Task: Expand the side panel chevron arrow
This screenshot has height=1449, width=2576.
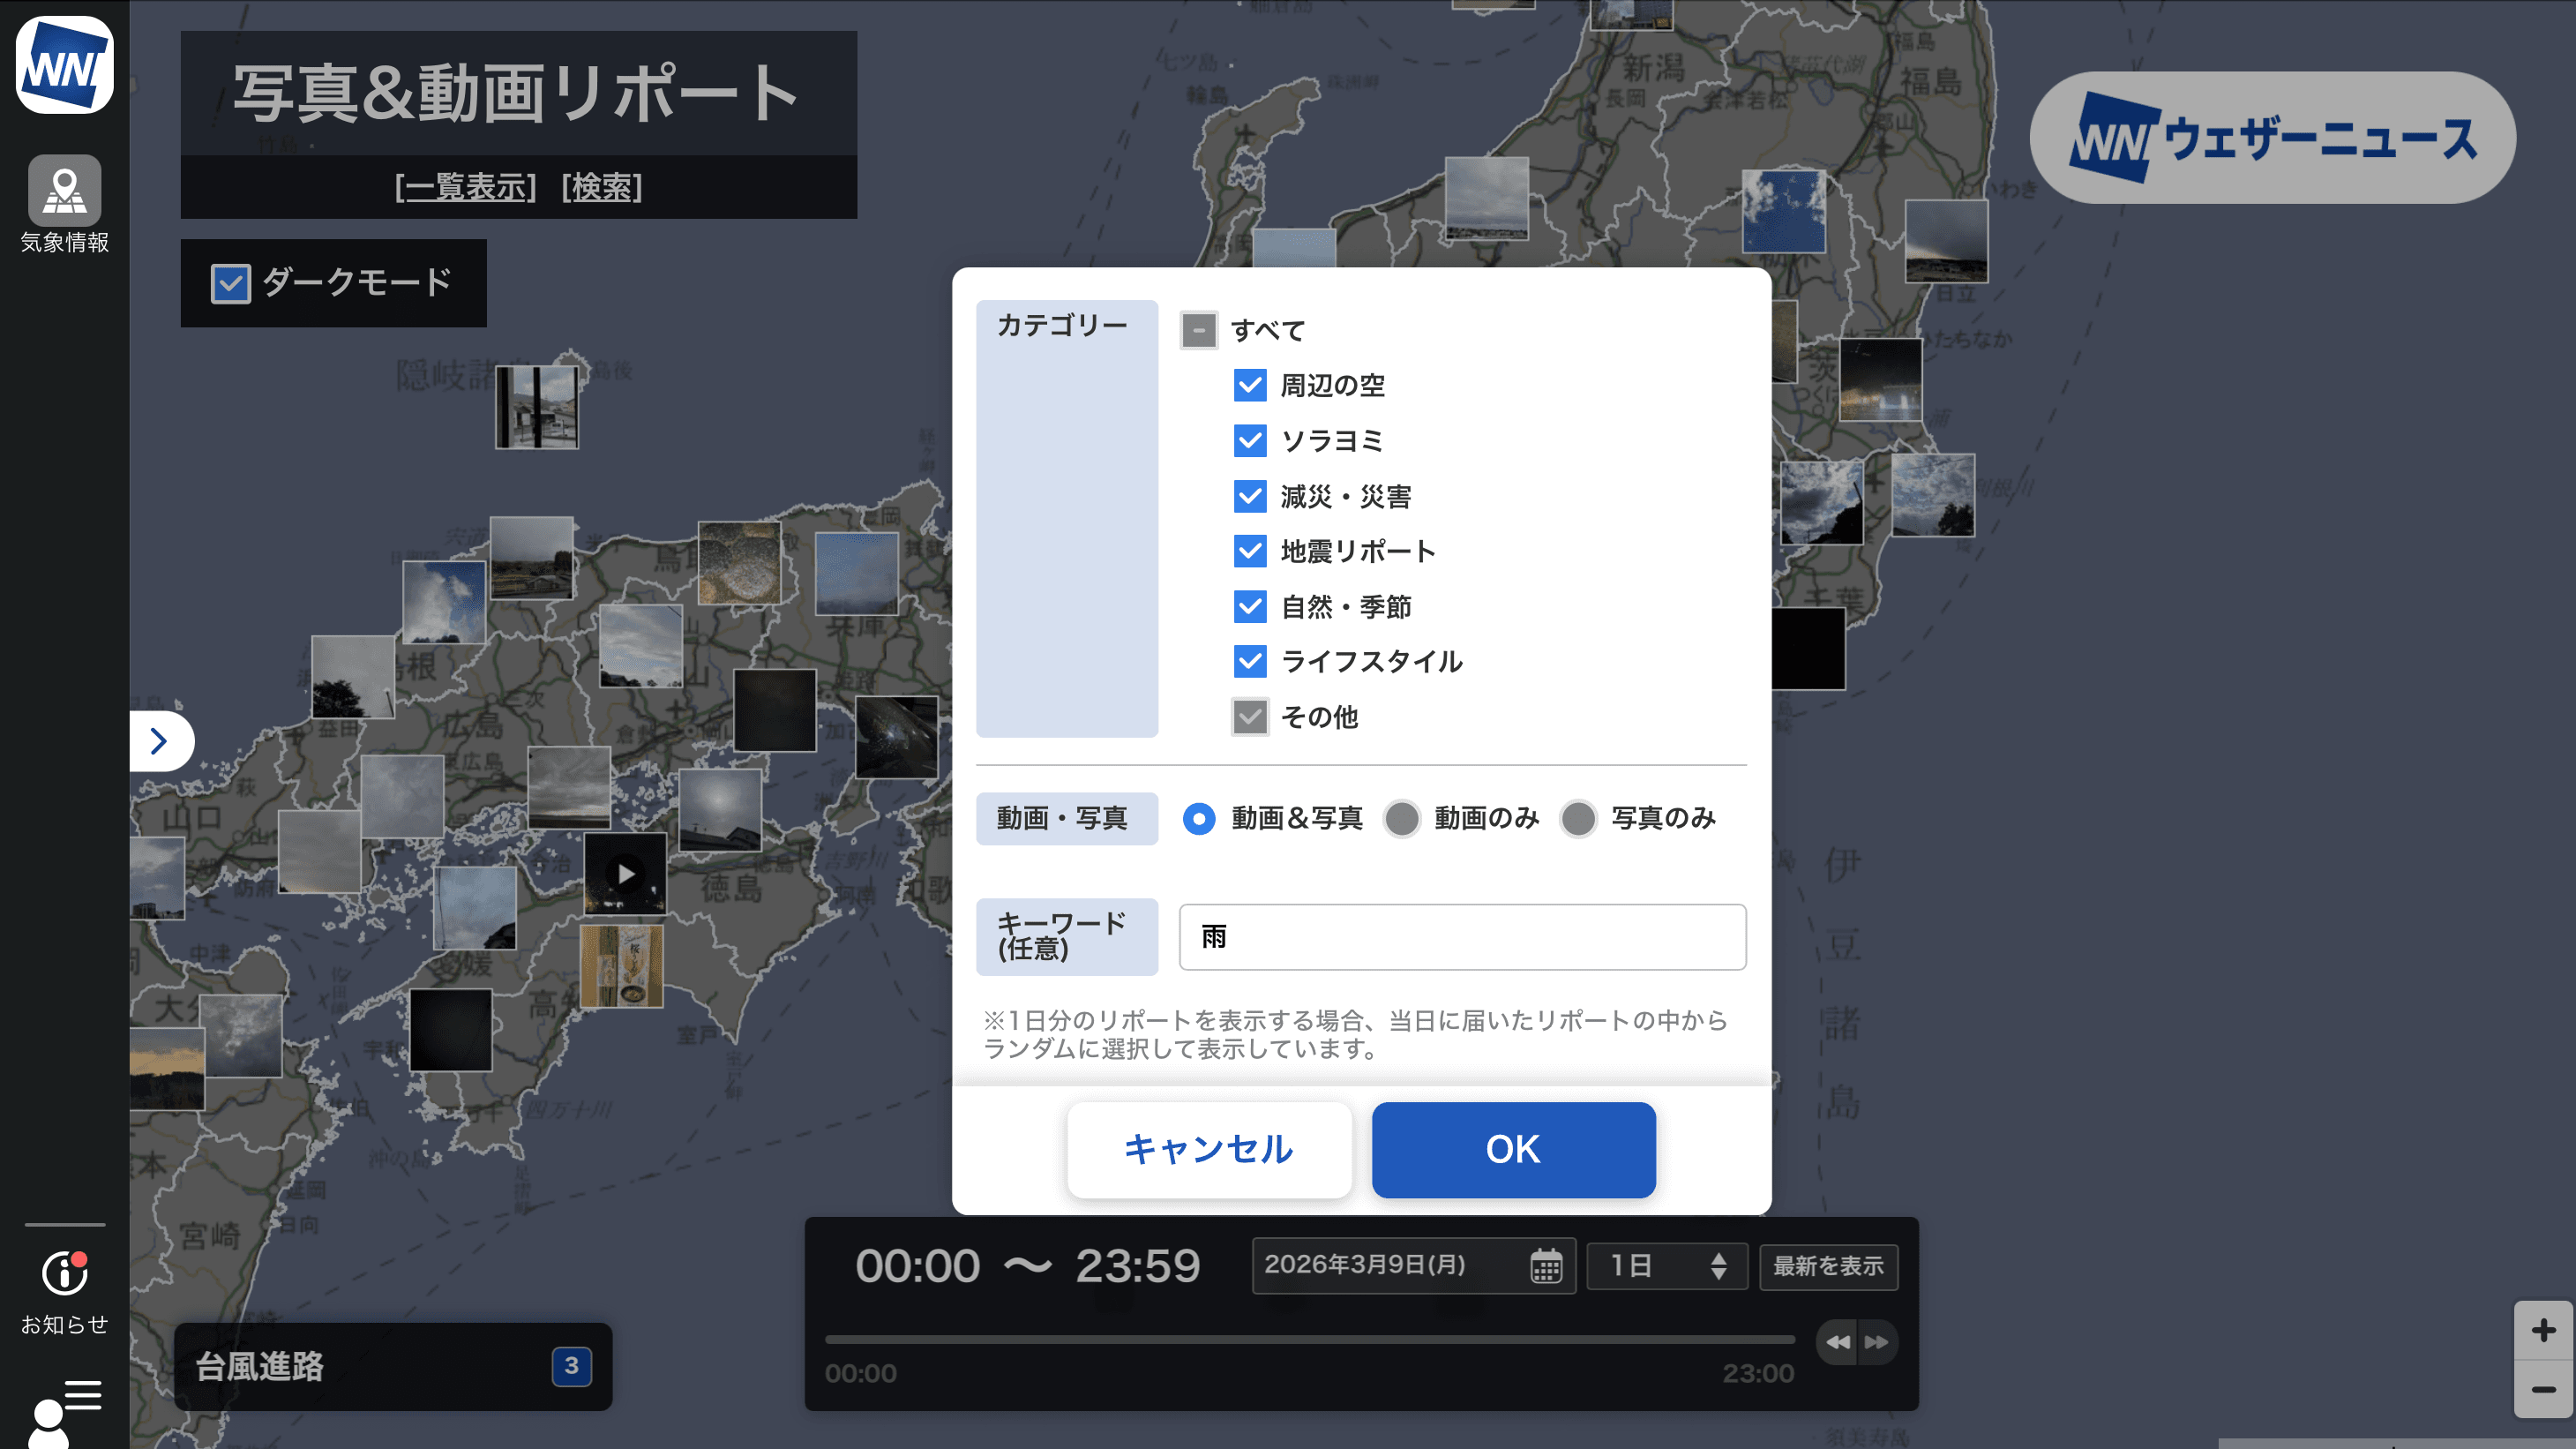Action: tap(159, 741)
